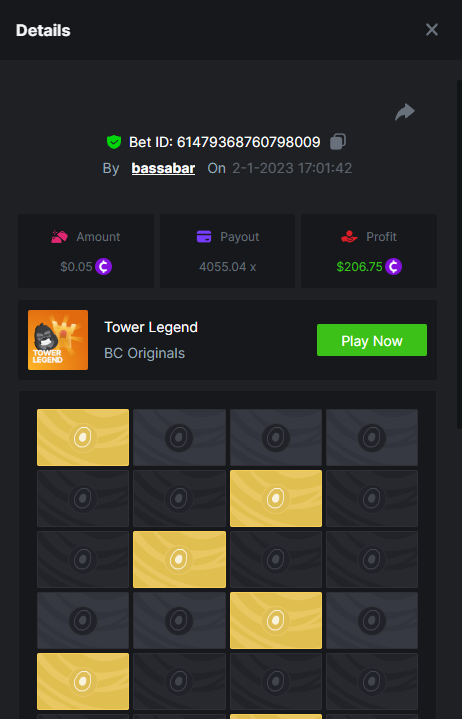Click the Profit coin currency icon
This screenshot has width=462, height=719.
click(393, 266)
